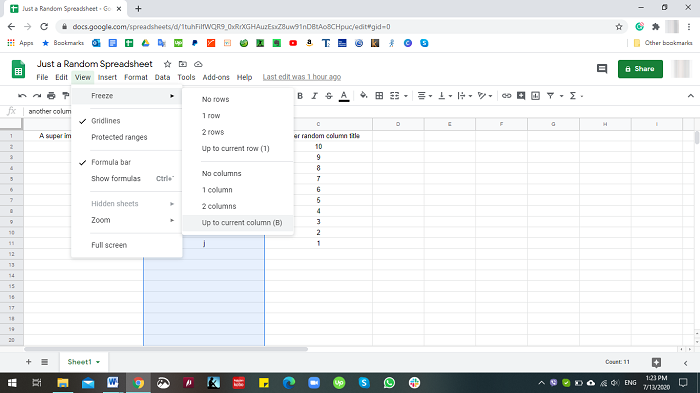Open merge cells dropdown arrow
This screenshot has height=393, width=700.
click(406, 96)
